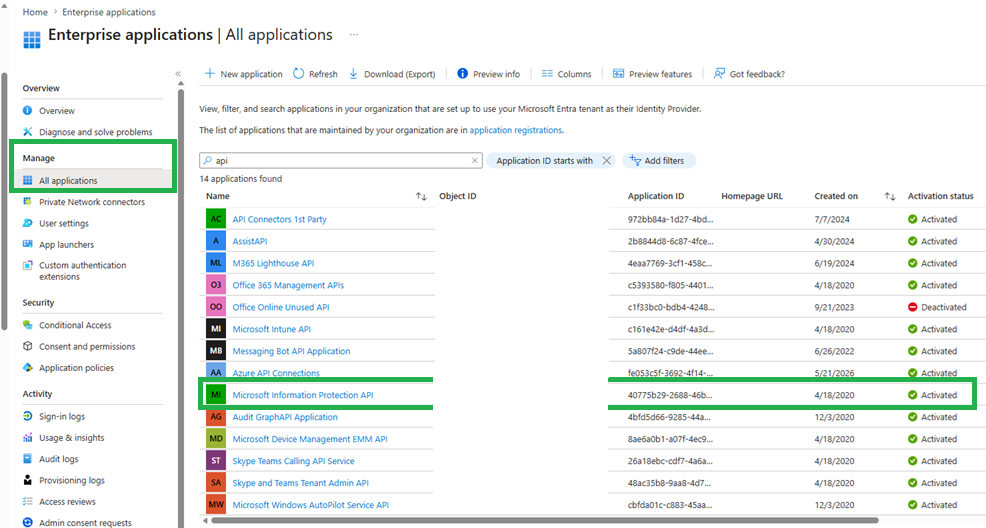Open Preview features
Screen dimensions: 986x528
click(653, 74)
